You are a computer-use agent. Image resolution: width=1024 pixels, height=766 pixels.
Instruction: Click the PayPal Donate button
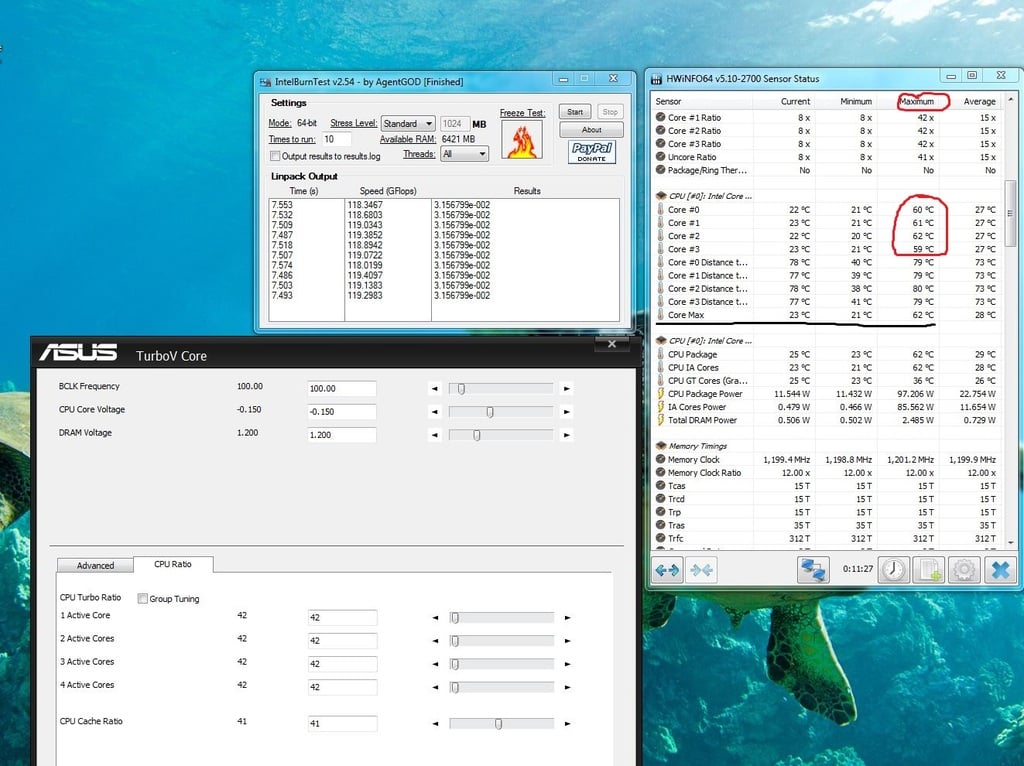[592, 152]
